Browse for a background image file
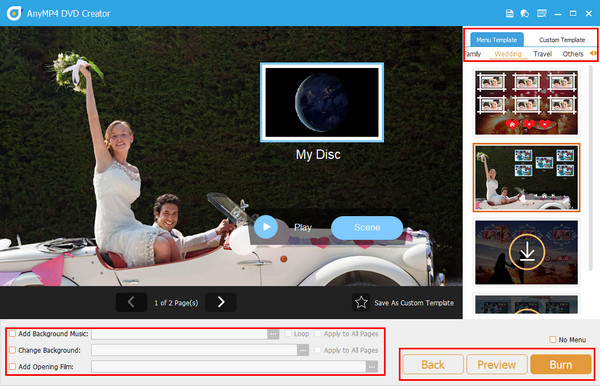Screen dimensions: 600x386 pos(303,350)
